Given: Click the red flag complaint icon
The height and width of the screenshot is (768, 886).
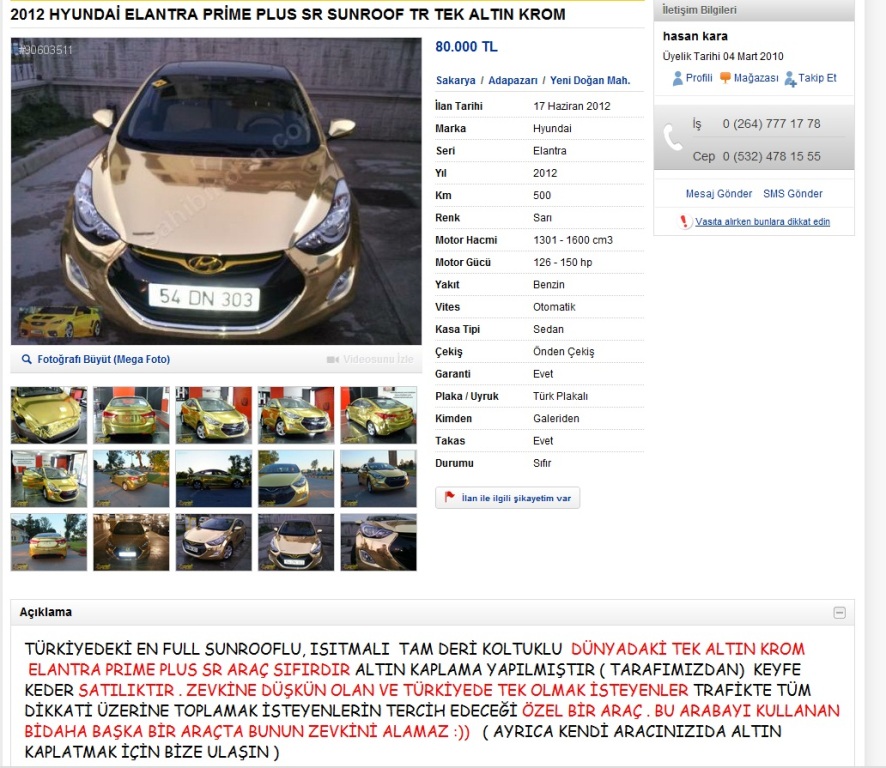Looking at the screenshot, I should pos(449,497).
